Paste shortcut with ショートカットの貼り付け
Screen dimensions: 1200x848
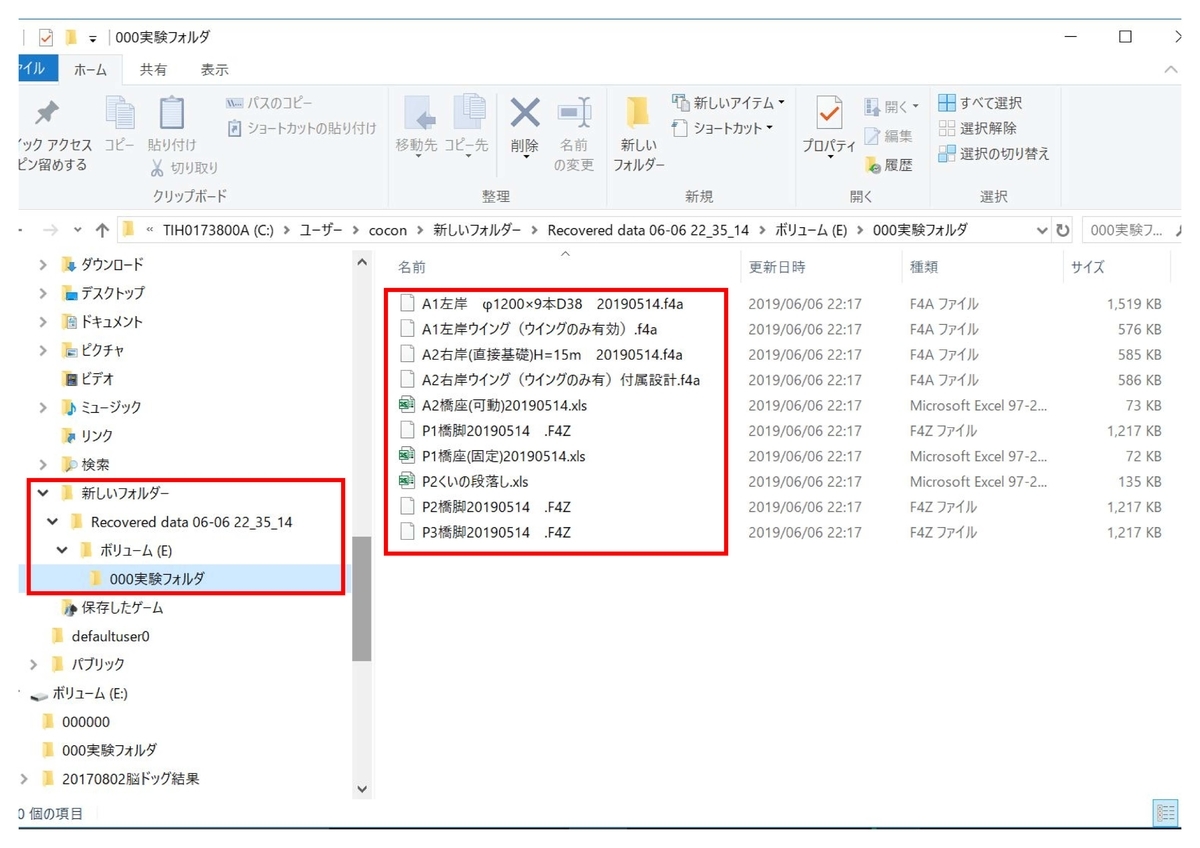coord(302,128)
